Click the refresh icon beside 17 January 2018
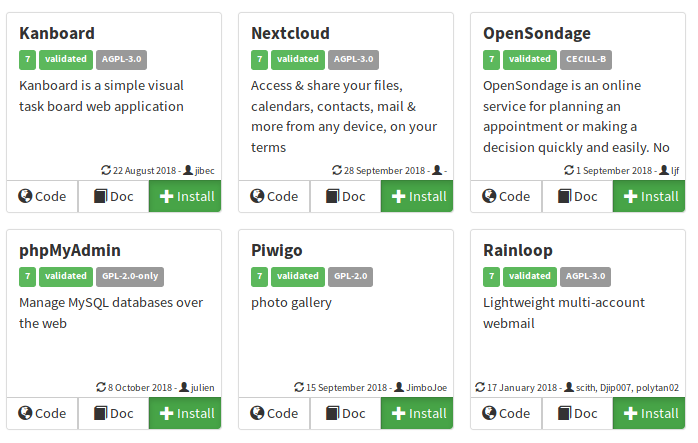The height and width of the screenshot is (443, 698). [x=480, y=387]
